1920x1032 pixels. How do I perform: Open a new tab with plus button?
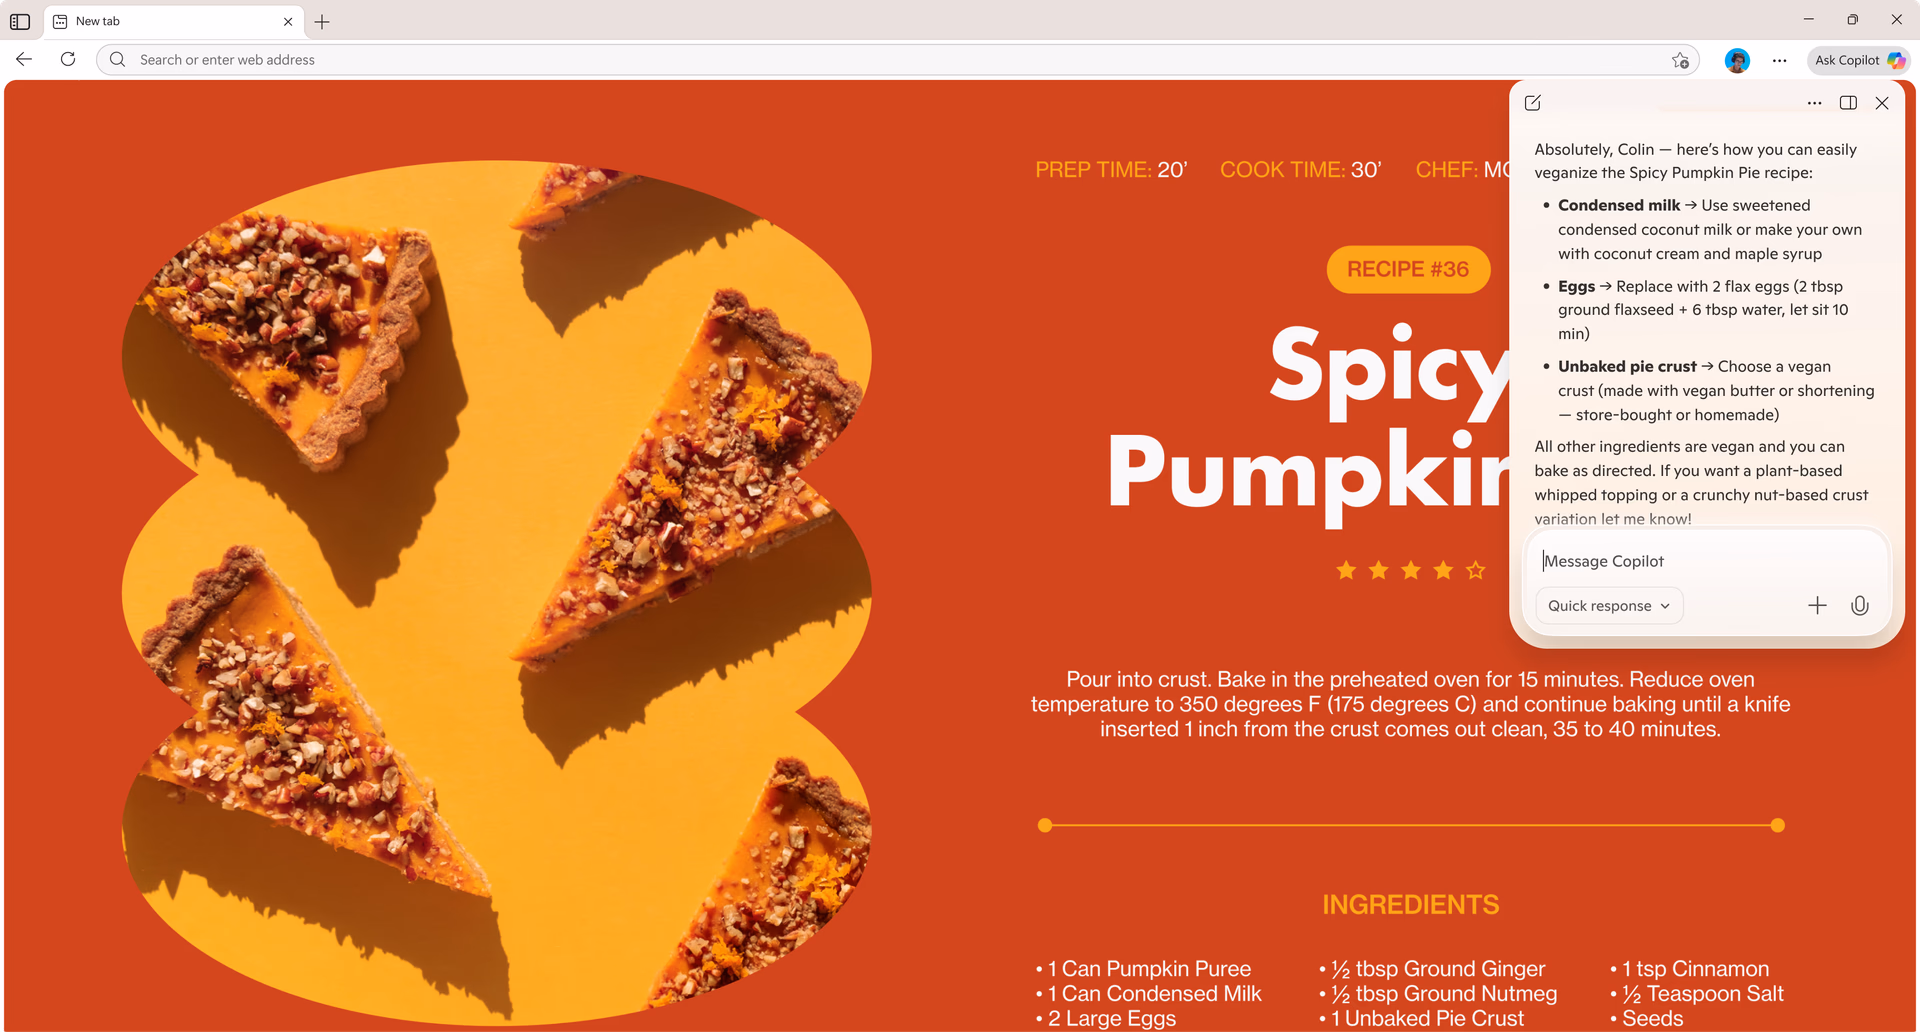pyautogui.click(x=322, y=21)
